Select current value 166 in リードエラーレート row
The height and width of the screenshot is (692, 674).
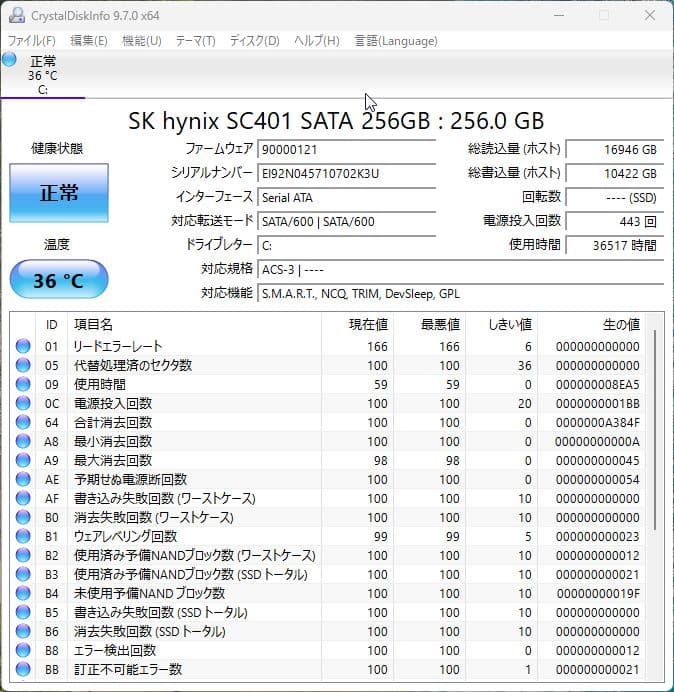pyautogui.click(x=377, y=346)
